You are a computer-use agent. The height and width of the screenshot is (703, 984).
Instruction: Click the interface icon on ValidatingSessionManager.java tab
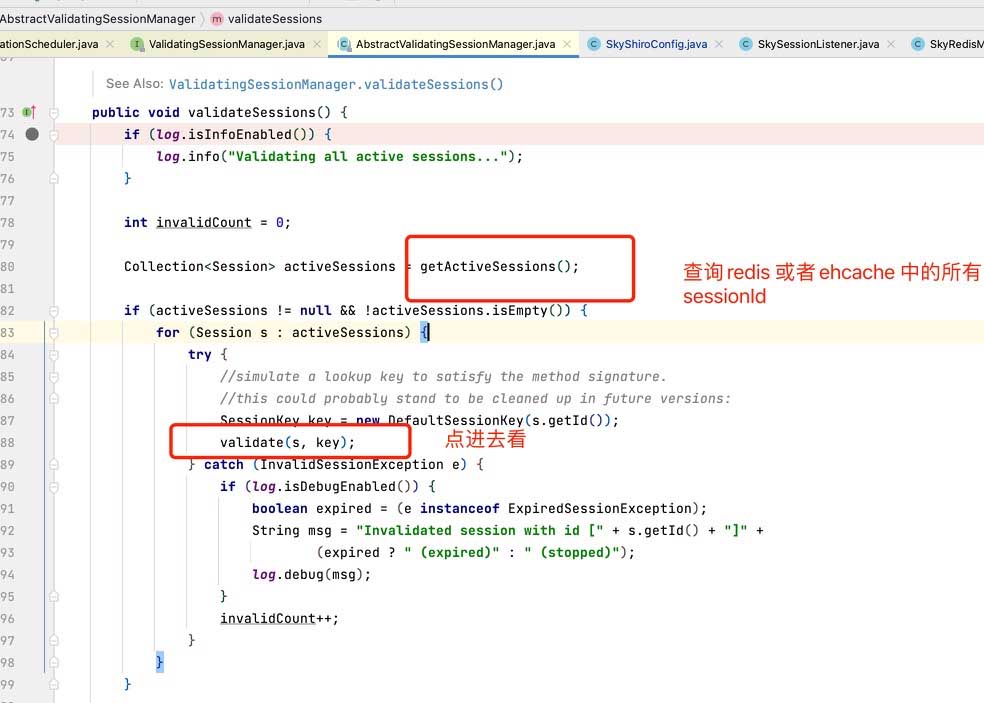tap(136, 44)
